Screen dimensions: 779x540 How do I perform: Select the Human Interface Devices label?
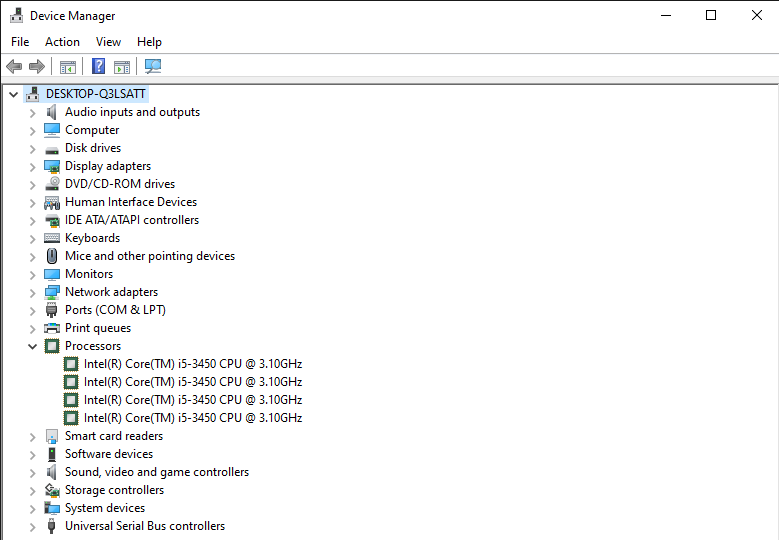point(131,202)
